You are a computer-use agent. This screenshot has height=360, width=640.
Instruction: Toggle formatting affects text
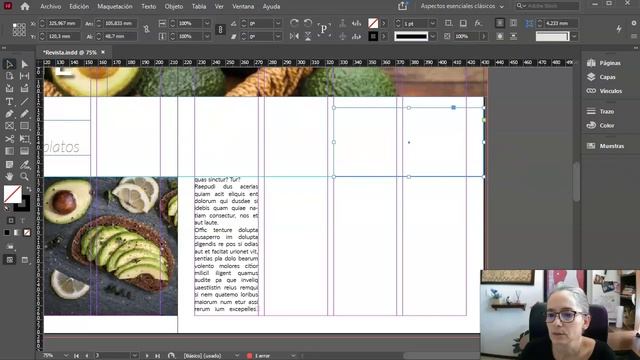[23, 220]
